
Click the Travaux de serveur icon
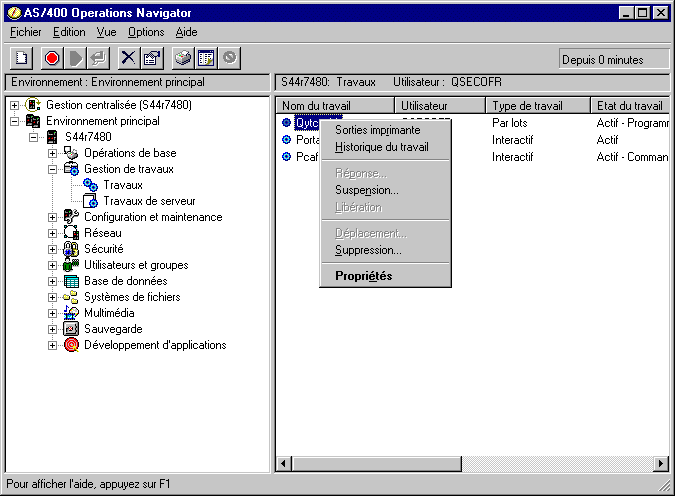click(x=90, y=201)
